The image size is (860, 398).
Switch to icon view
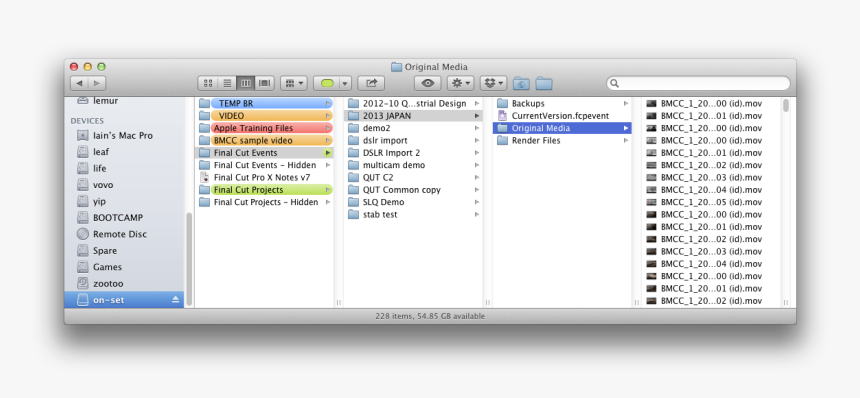pos(208,83)
